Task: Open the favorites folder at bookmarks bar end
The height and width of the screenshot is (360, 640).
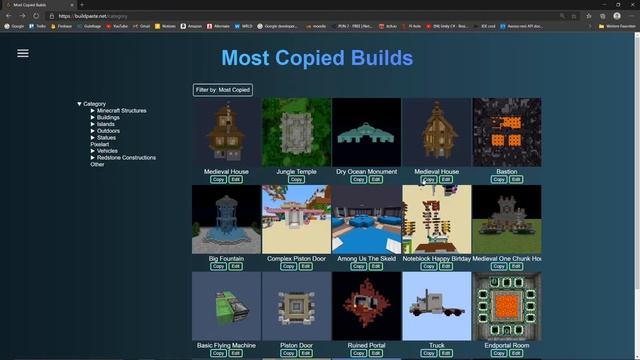Action: coord(617,26)
